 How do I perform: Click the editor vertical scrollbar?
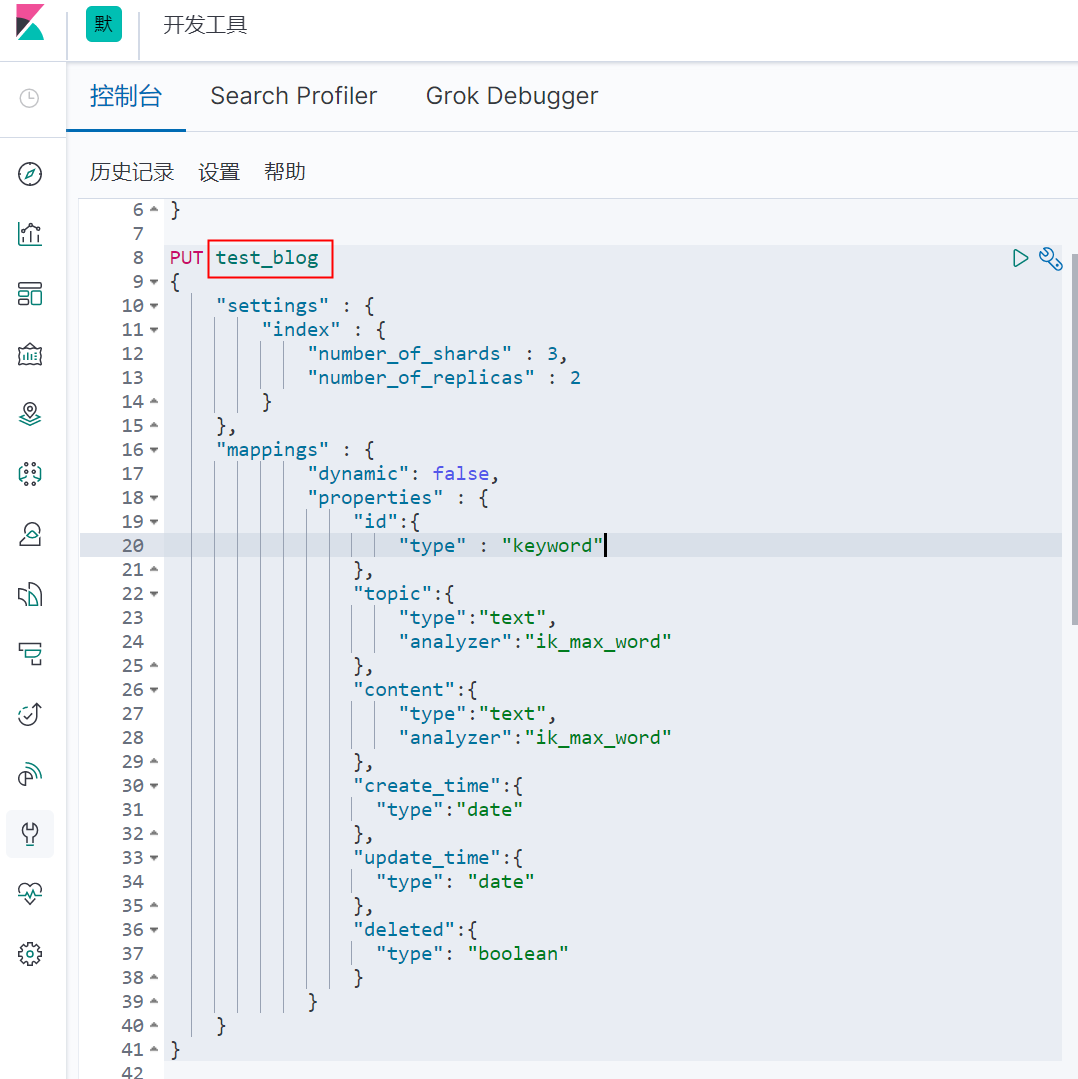tap(1072, 440)
